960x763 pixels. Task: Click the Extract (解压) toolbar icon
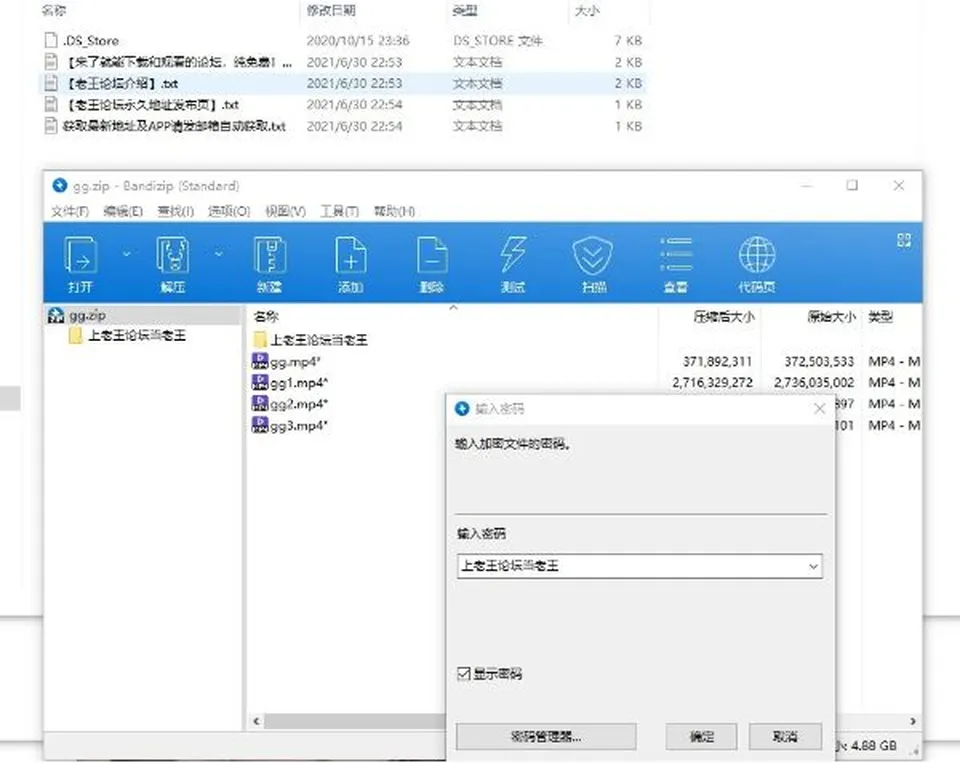[172, 255]
